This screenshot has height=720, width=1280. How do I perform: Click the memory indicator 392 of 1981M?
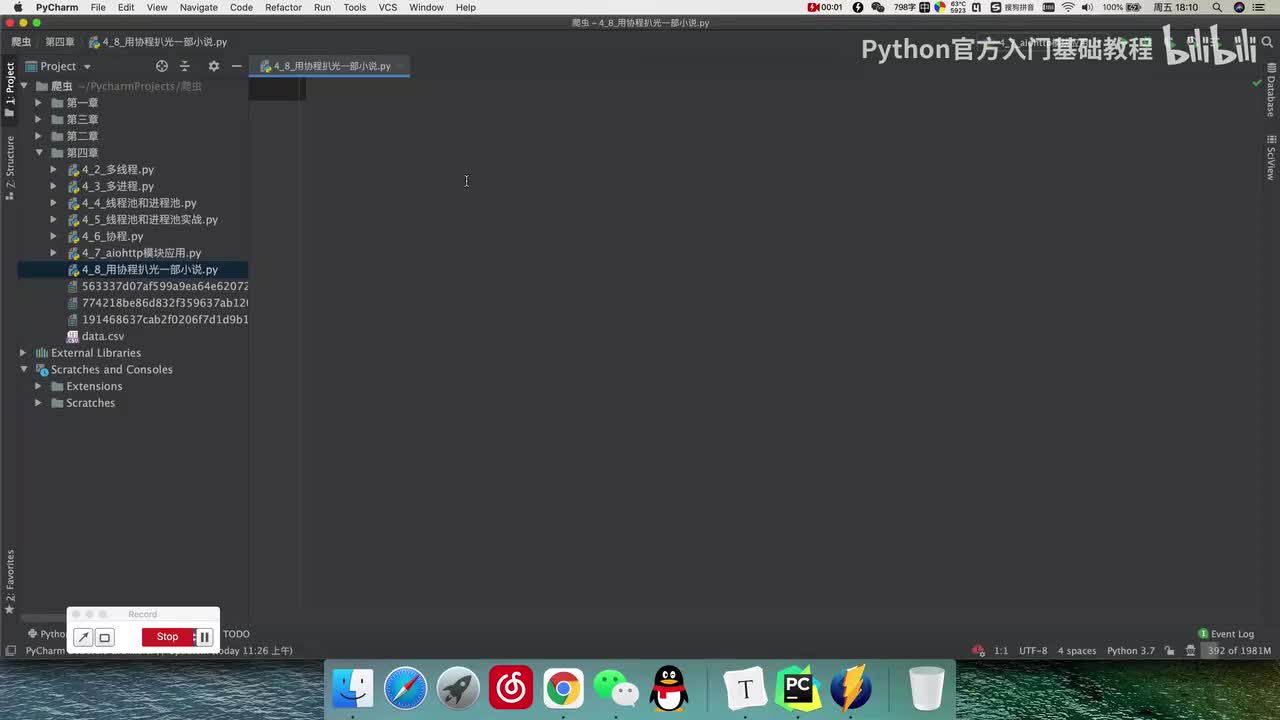pos(1239,651)
